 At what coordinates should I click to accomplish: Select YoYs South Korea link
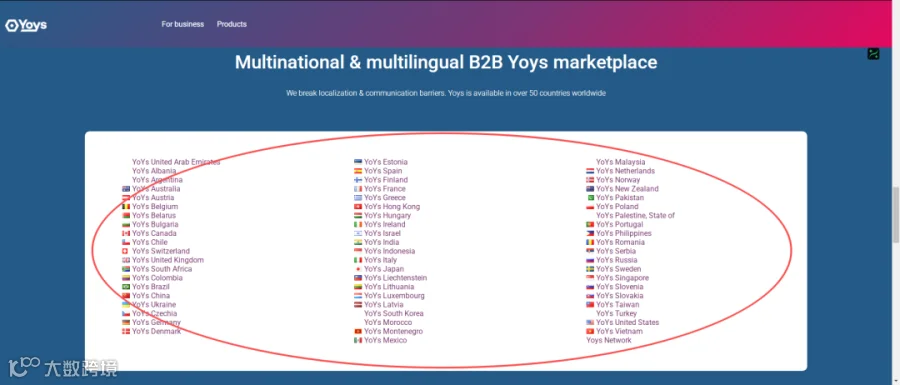tap(394, 313)
